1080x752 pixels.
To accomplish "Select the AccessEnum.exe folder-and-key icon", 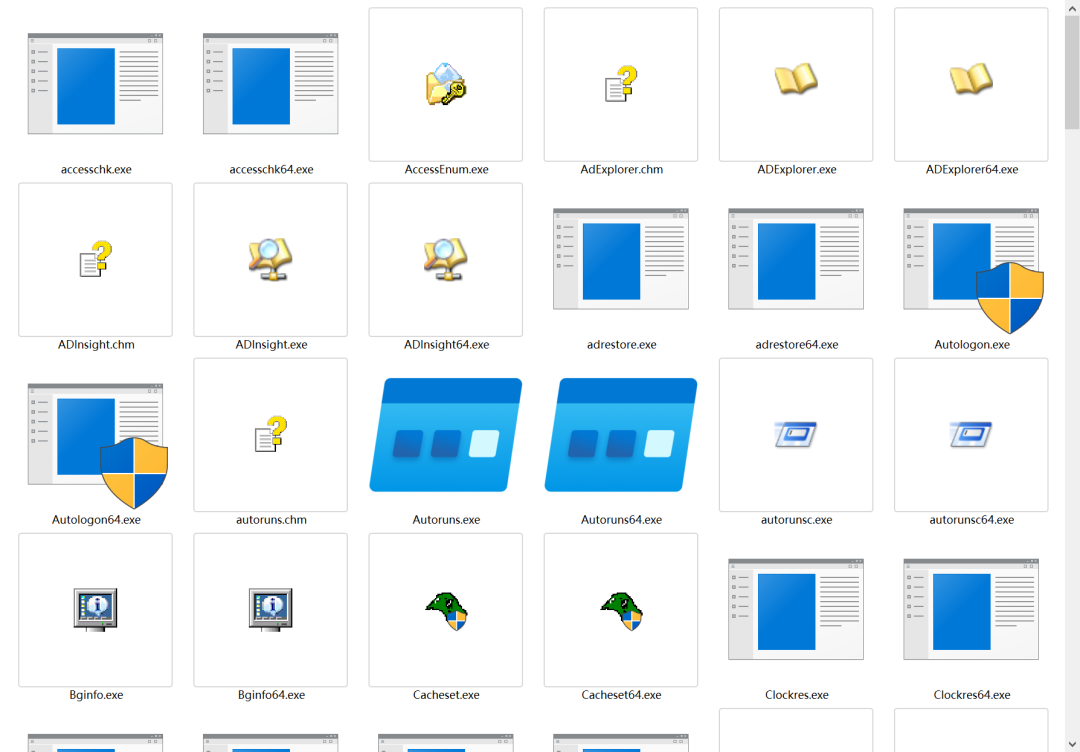I will [445, 84].
